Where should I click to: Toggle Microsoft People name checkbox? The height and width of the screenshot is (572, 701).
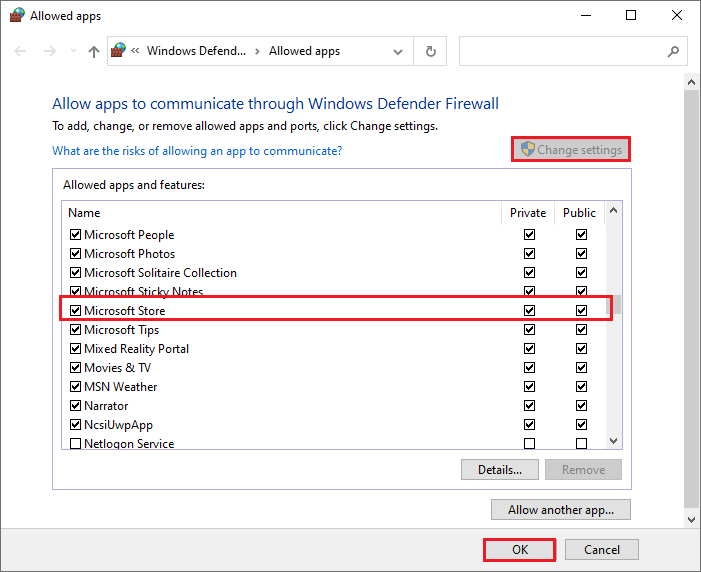(76, 234)
